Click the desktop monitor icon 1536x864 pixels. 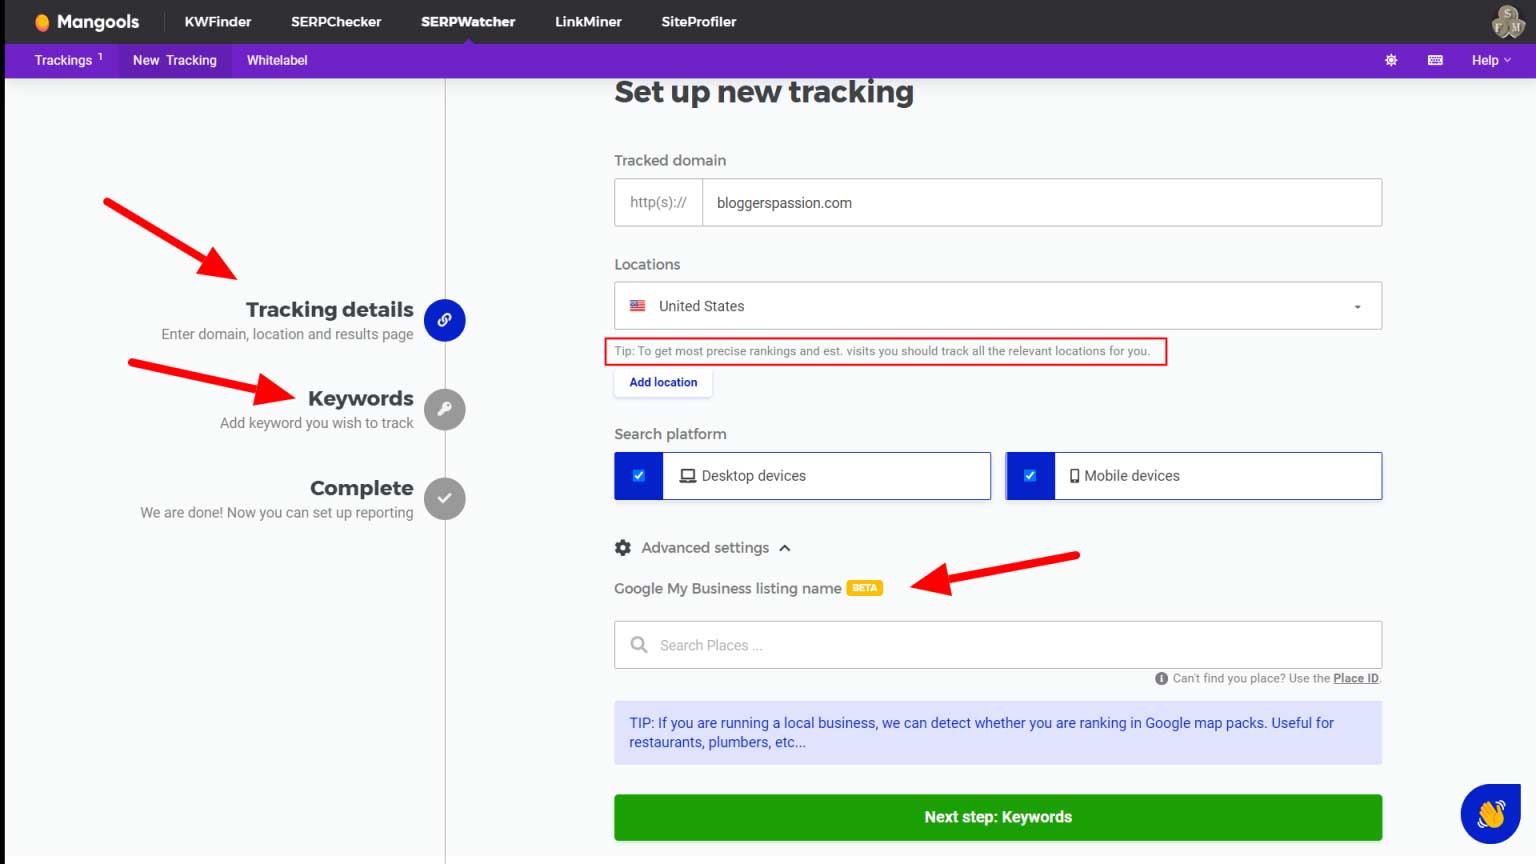coord(688,476)
